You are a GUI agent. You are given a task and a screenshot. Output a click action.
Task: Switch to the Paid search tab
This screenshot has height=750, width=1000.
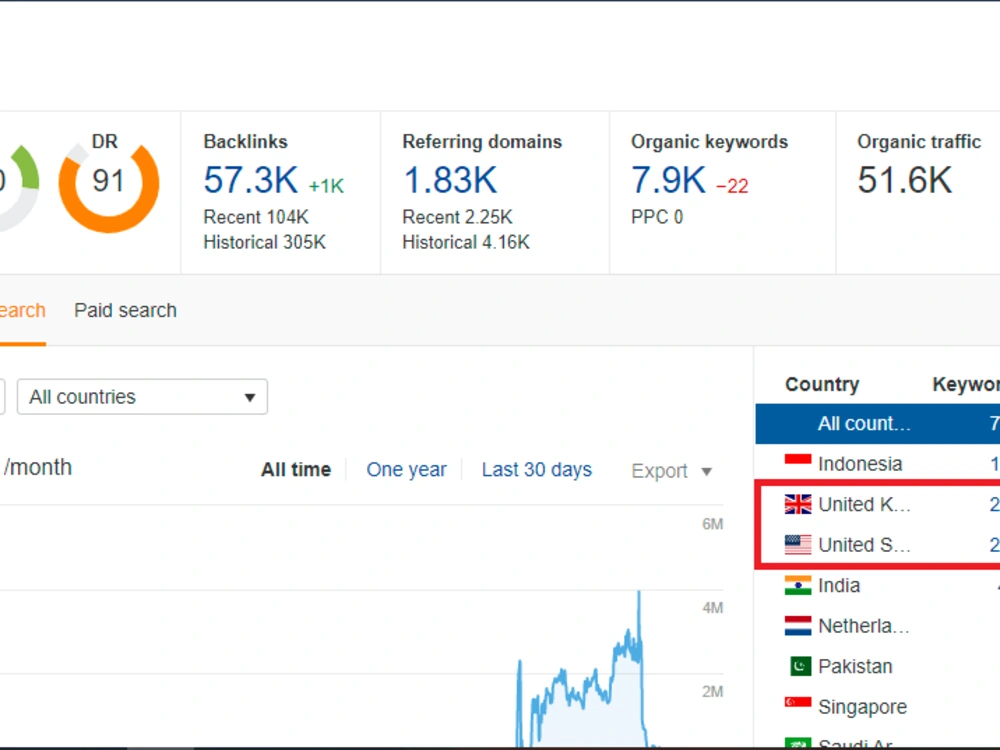(126, 311)
